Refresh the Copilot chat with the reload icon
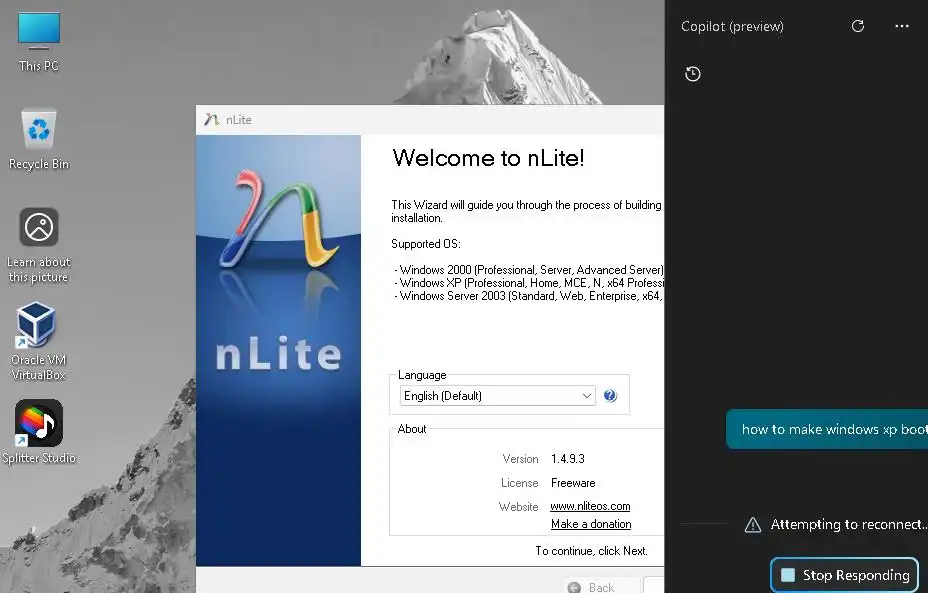This screenshot has width=928, height=593. 858,26
